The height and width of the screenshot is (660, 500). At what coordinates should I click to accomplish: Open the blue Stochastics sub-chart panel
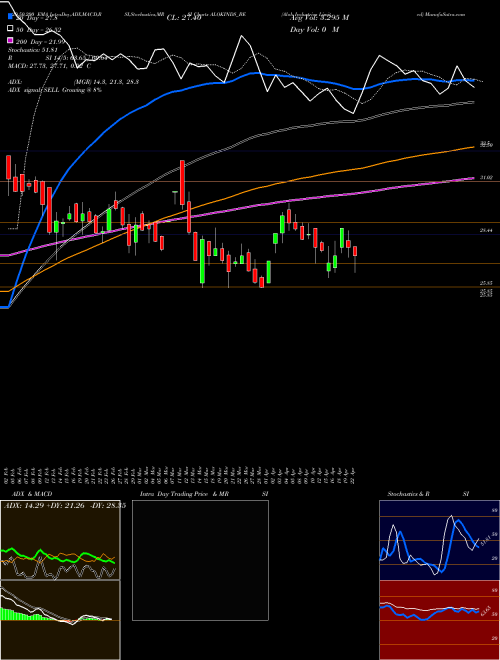coord(439,540)
